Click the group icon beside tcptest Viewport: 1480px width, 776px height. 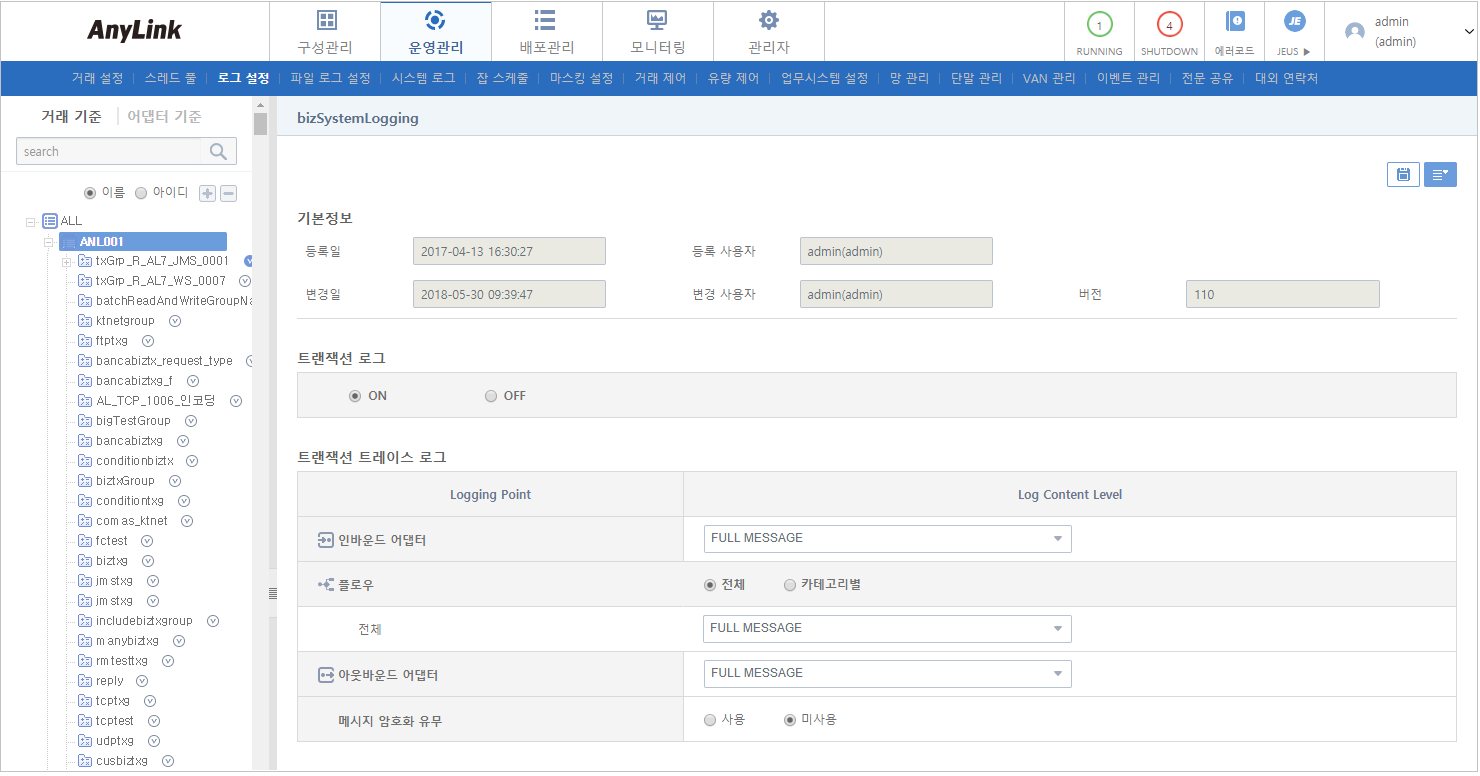(x=85, y=721)
